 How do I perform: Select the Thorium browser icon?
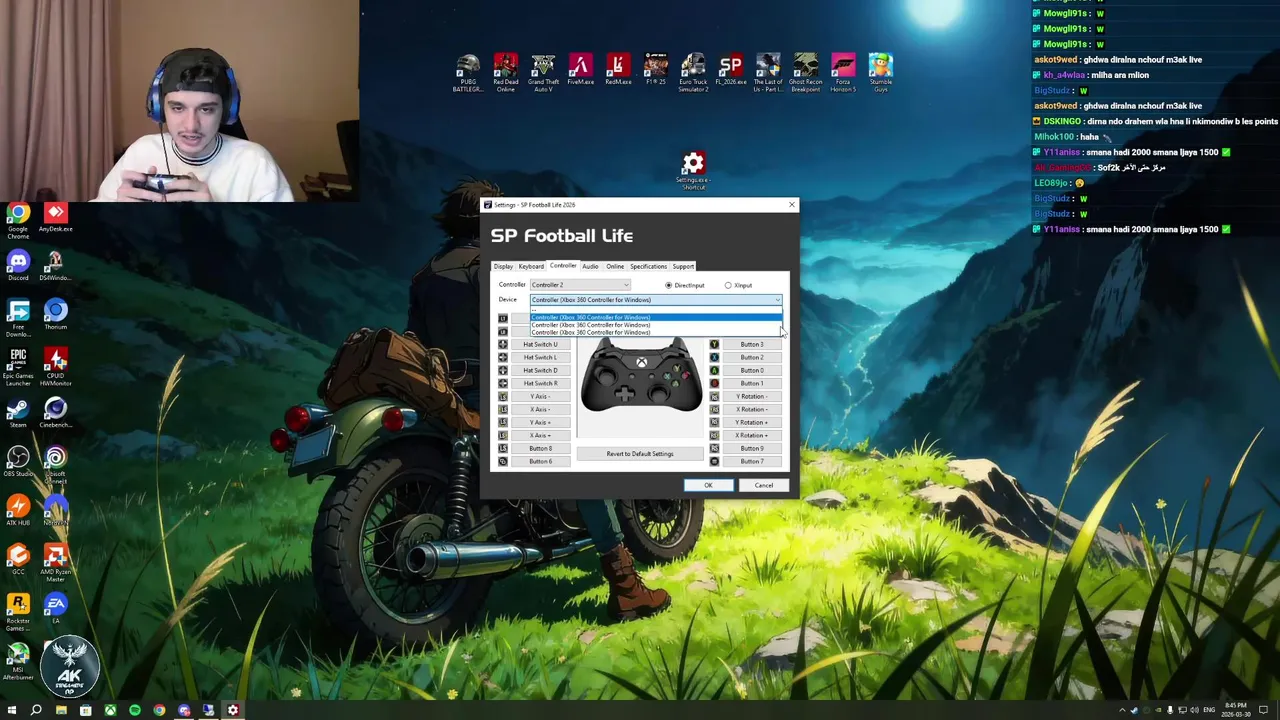click(55, 315)
